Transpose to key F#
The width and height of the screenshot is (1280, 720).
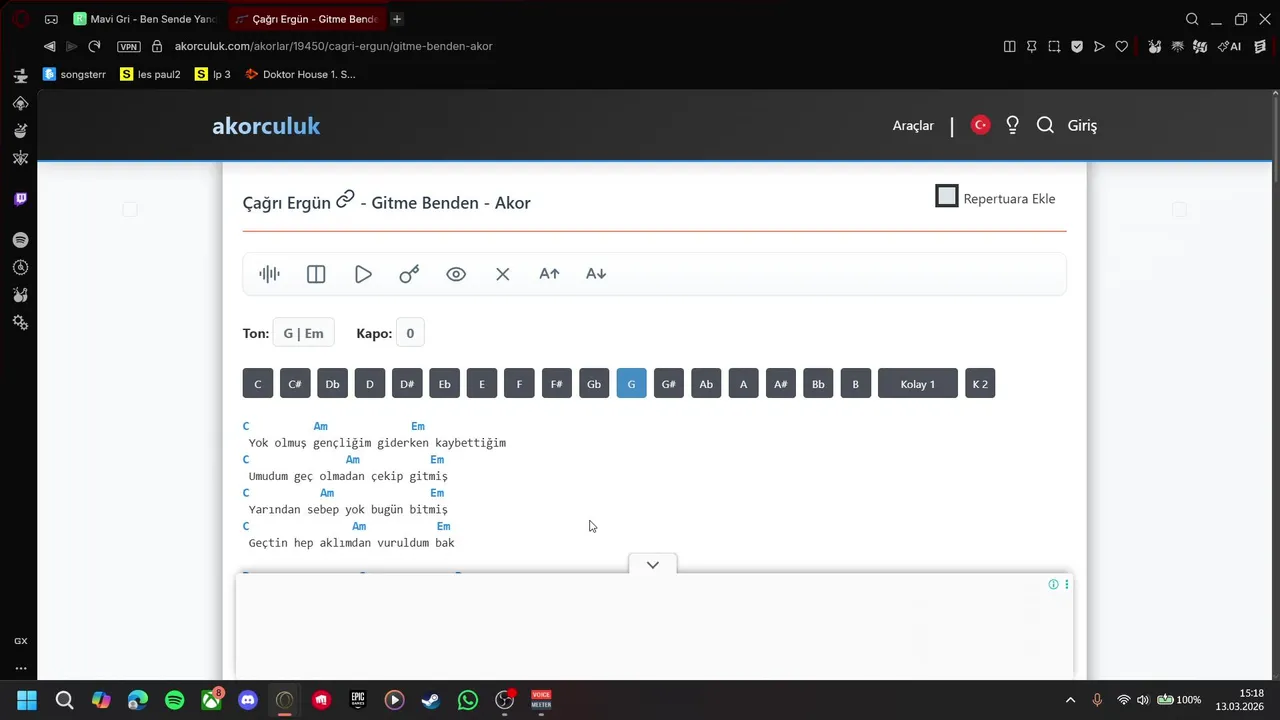[556, 384]
